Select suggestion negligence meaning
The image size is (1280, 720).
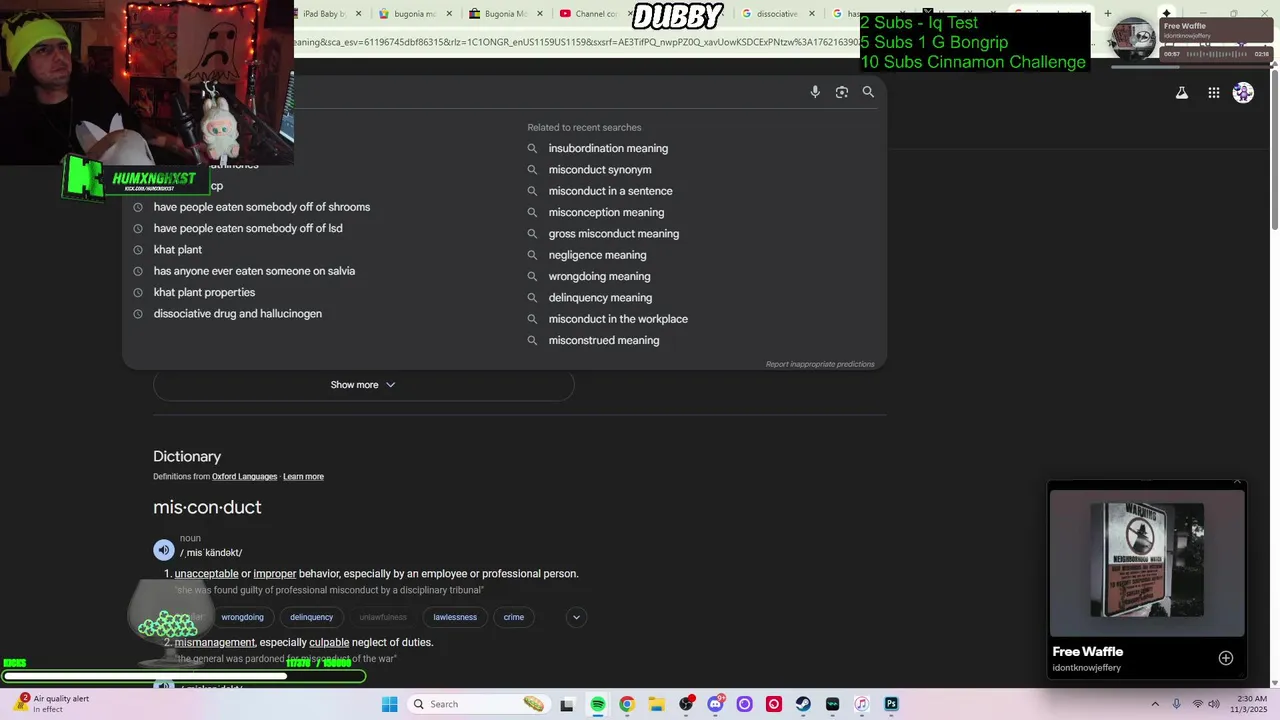click(597, 255)
